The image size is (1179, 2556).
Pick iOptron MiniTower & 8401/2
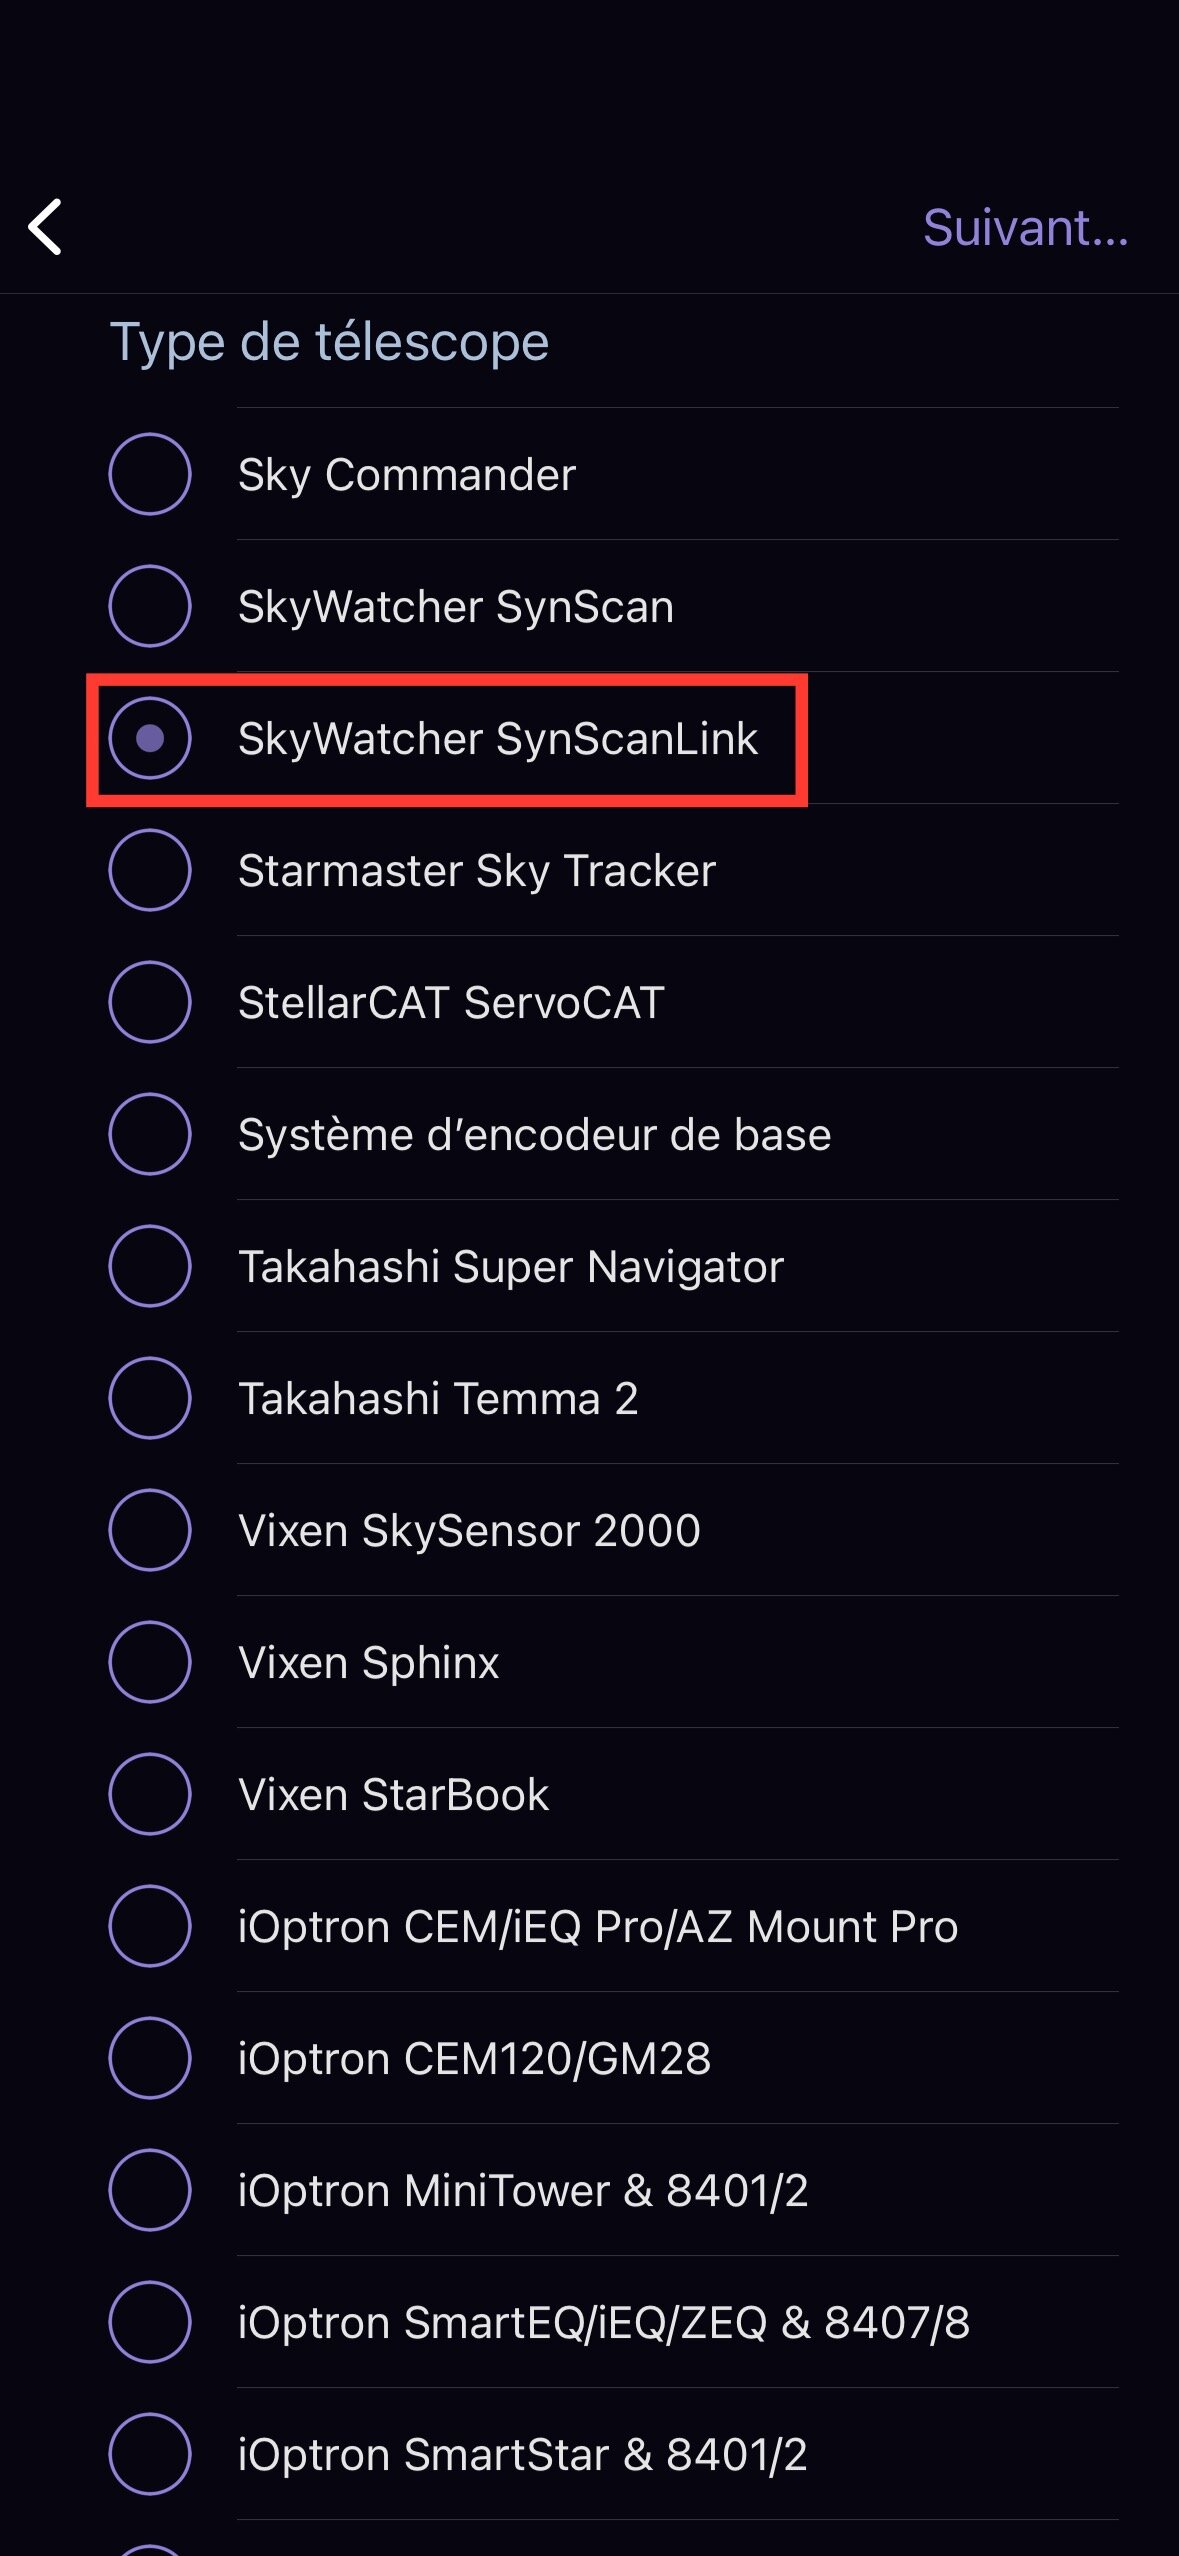(x=150, y=2190)
